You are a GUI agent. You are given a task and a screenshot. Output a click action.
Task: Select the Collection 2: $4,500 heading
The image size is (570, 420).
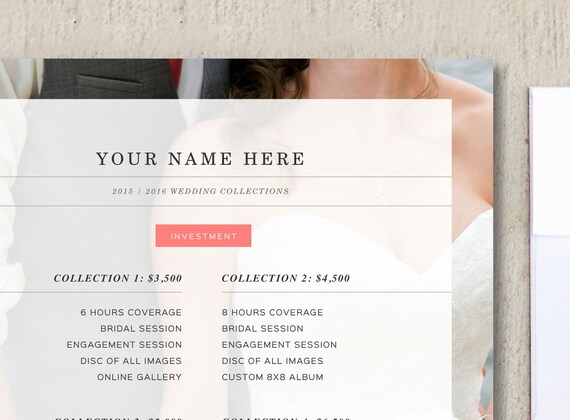286,278
